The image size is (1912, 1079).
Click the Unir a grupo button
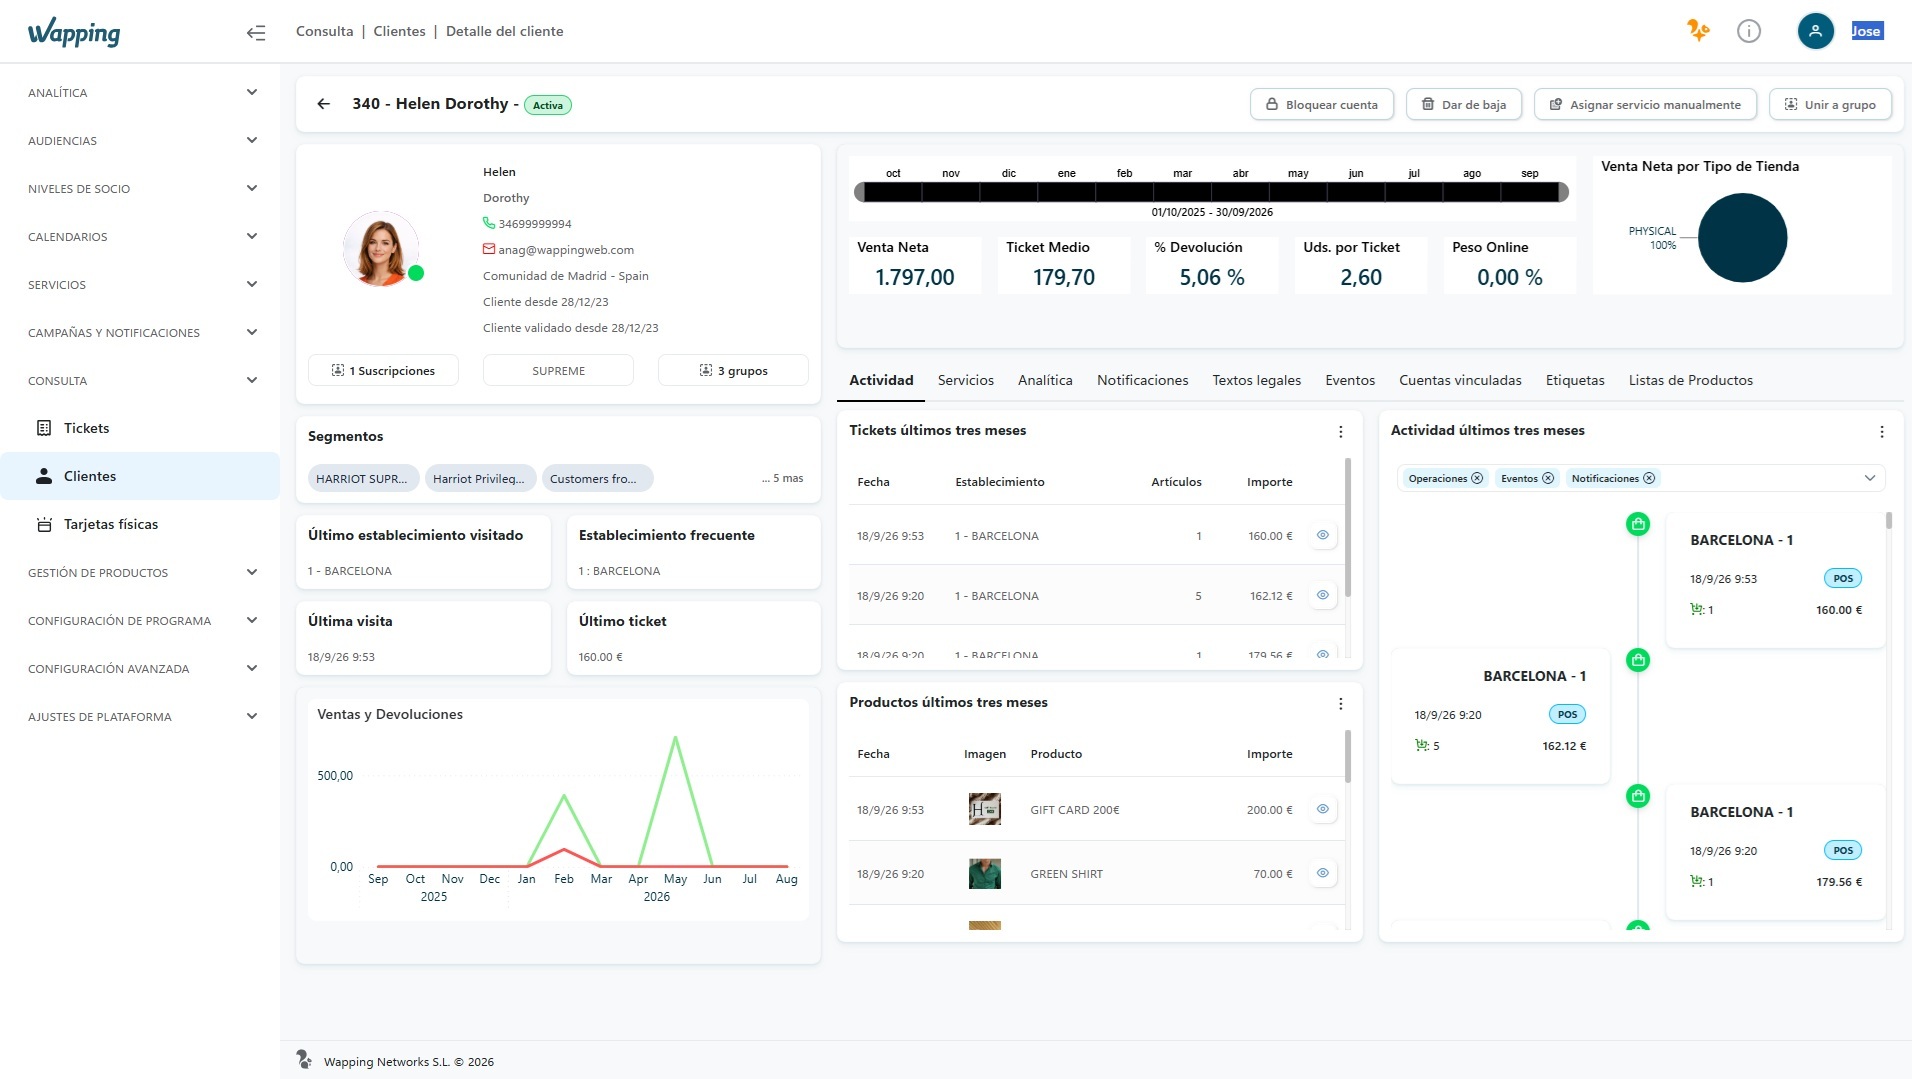[1830, 105]
